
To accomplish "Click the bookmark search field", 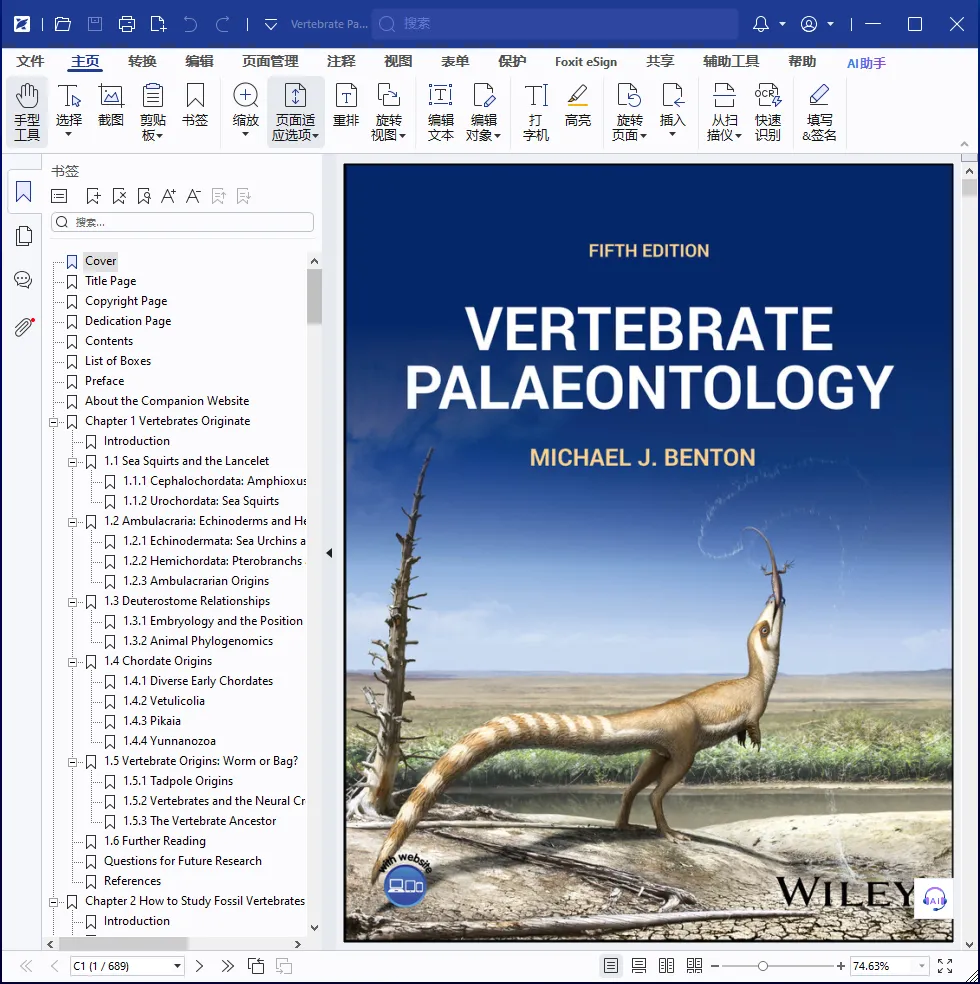I will click(x=183, y=222).
